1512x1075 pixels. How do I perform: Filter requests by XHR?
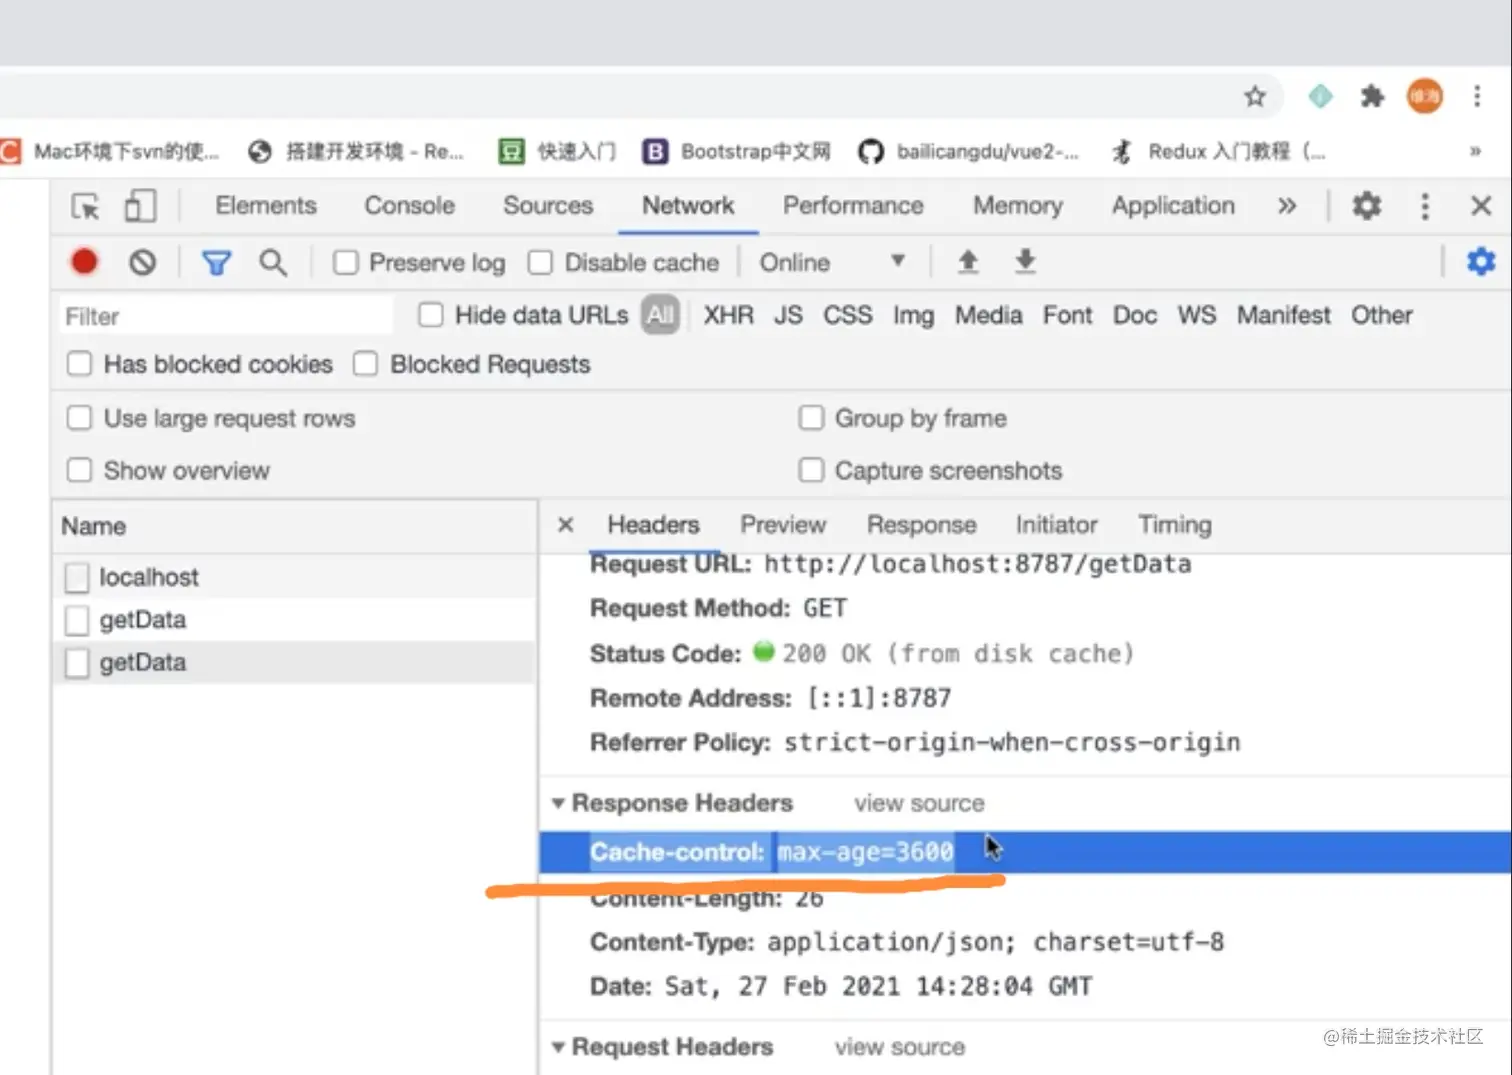pyautogui.click(x=728, y=315)
